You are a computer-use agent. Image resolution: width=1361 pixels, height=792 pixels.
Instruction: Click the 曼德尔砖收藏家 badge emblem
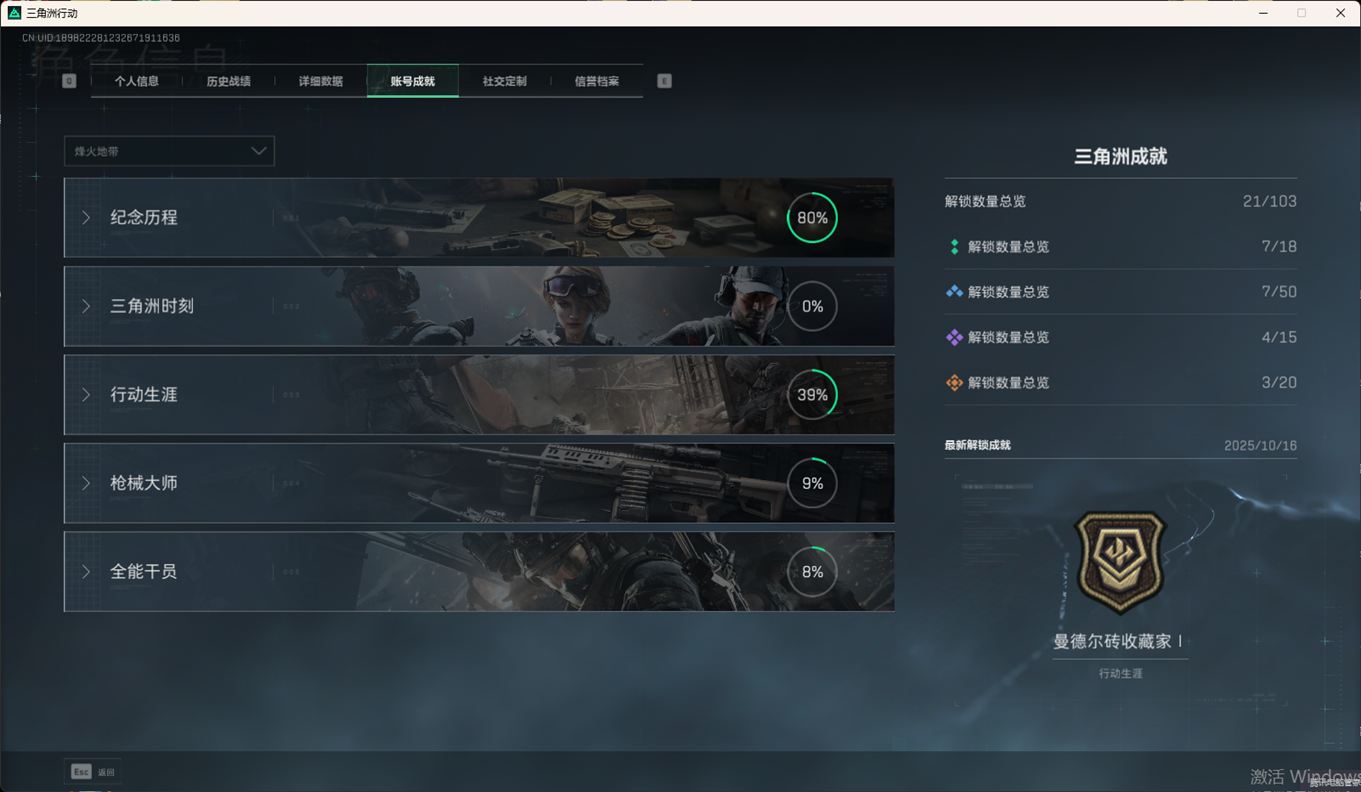1120,561
